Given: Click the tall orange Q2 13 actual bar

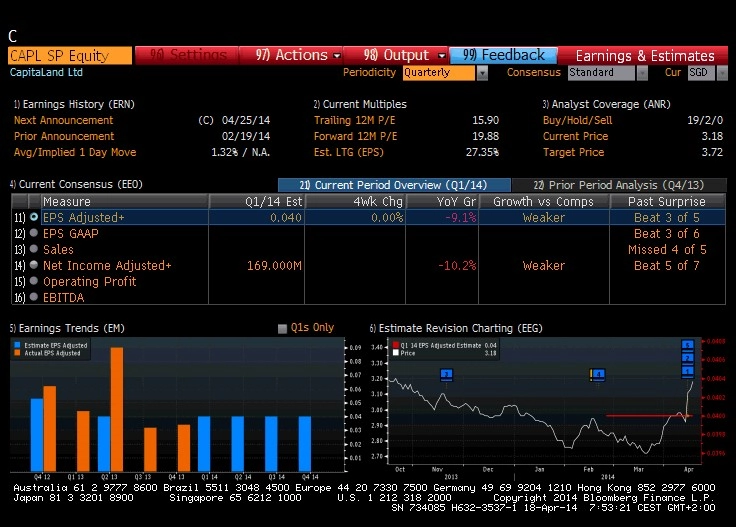Looking at the screenshot, I should [x=117, y=409].
